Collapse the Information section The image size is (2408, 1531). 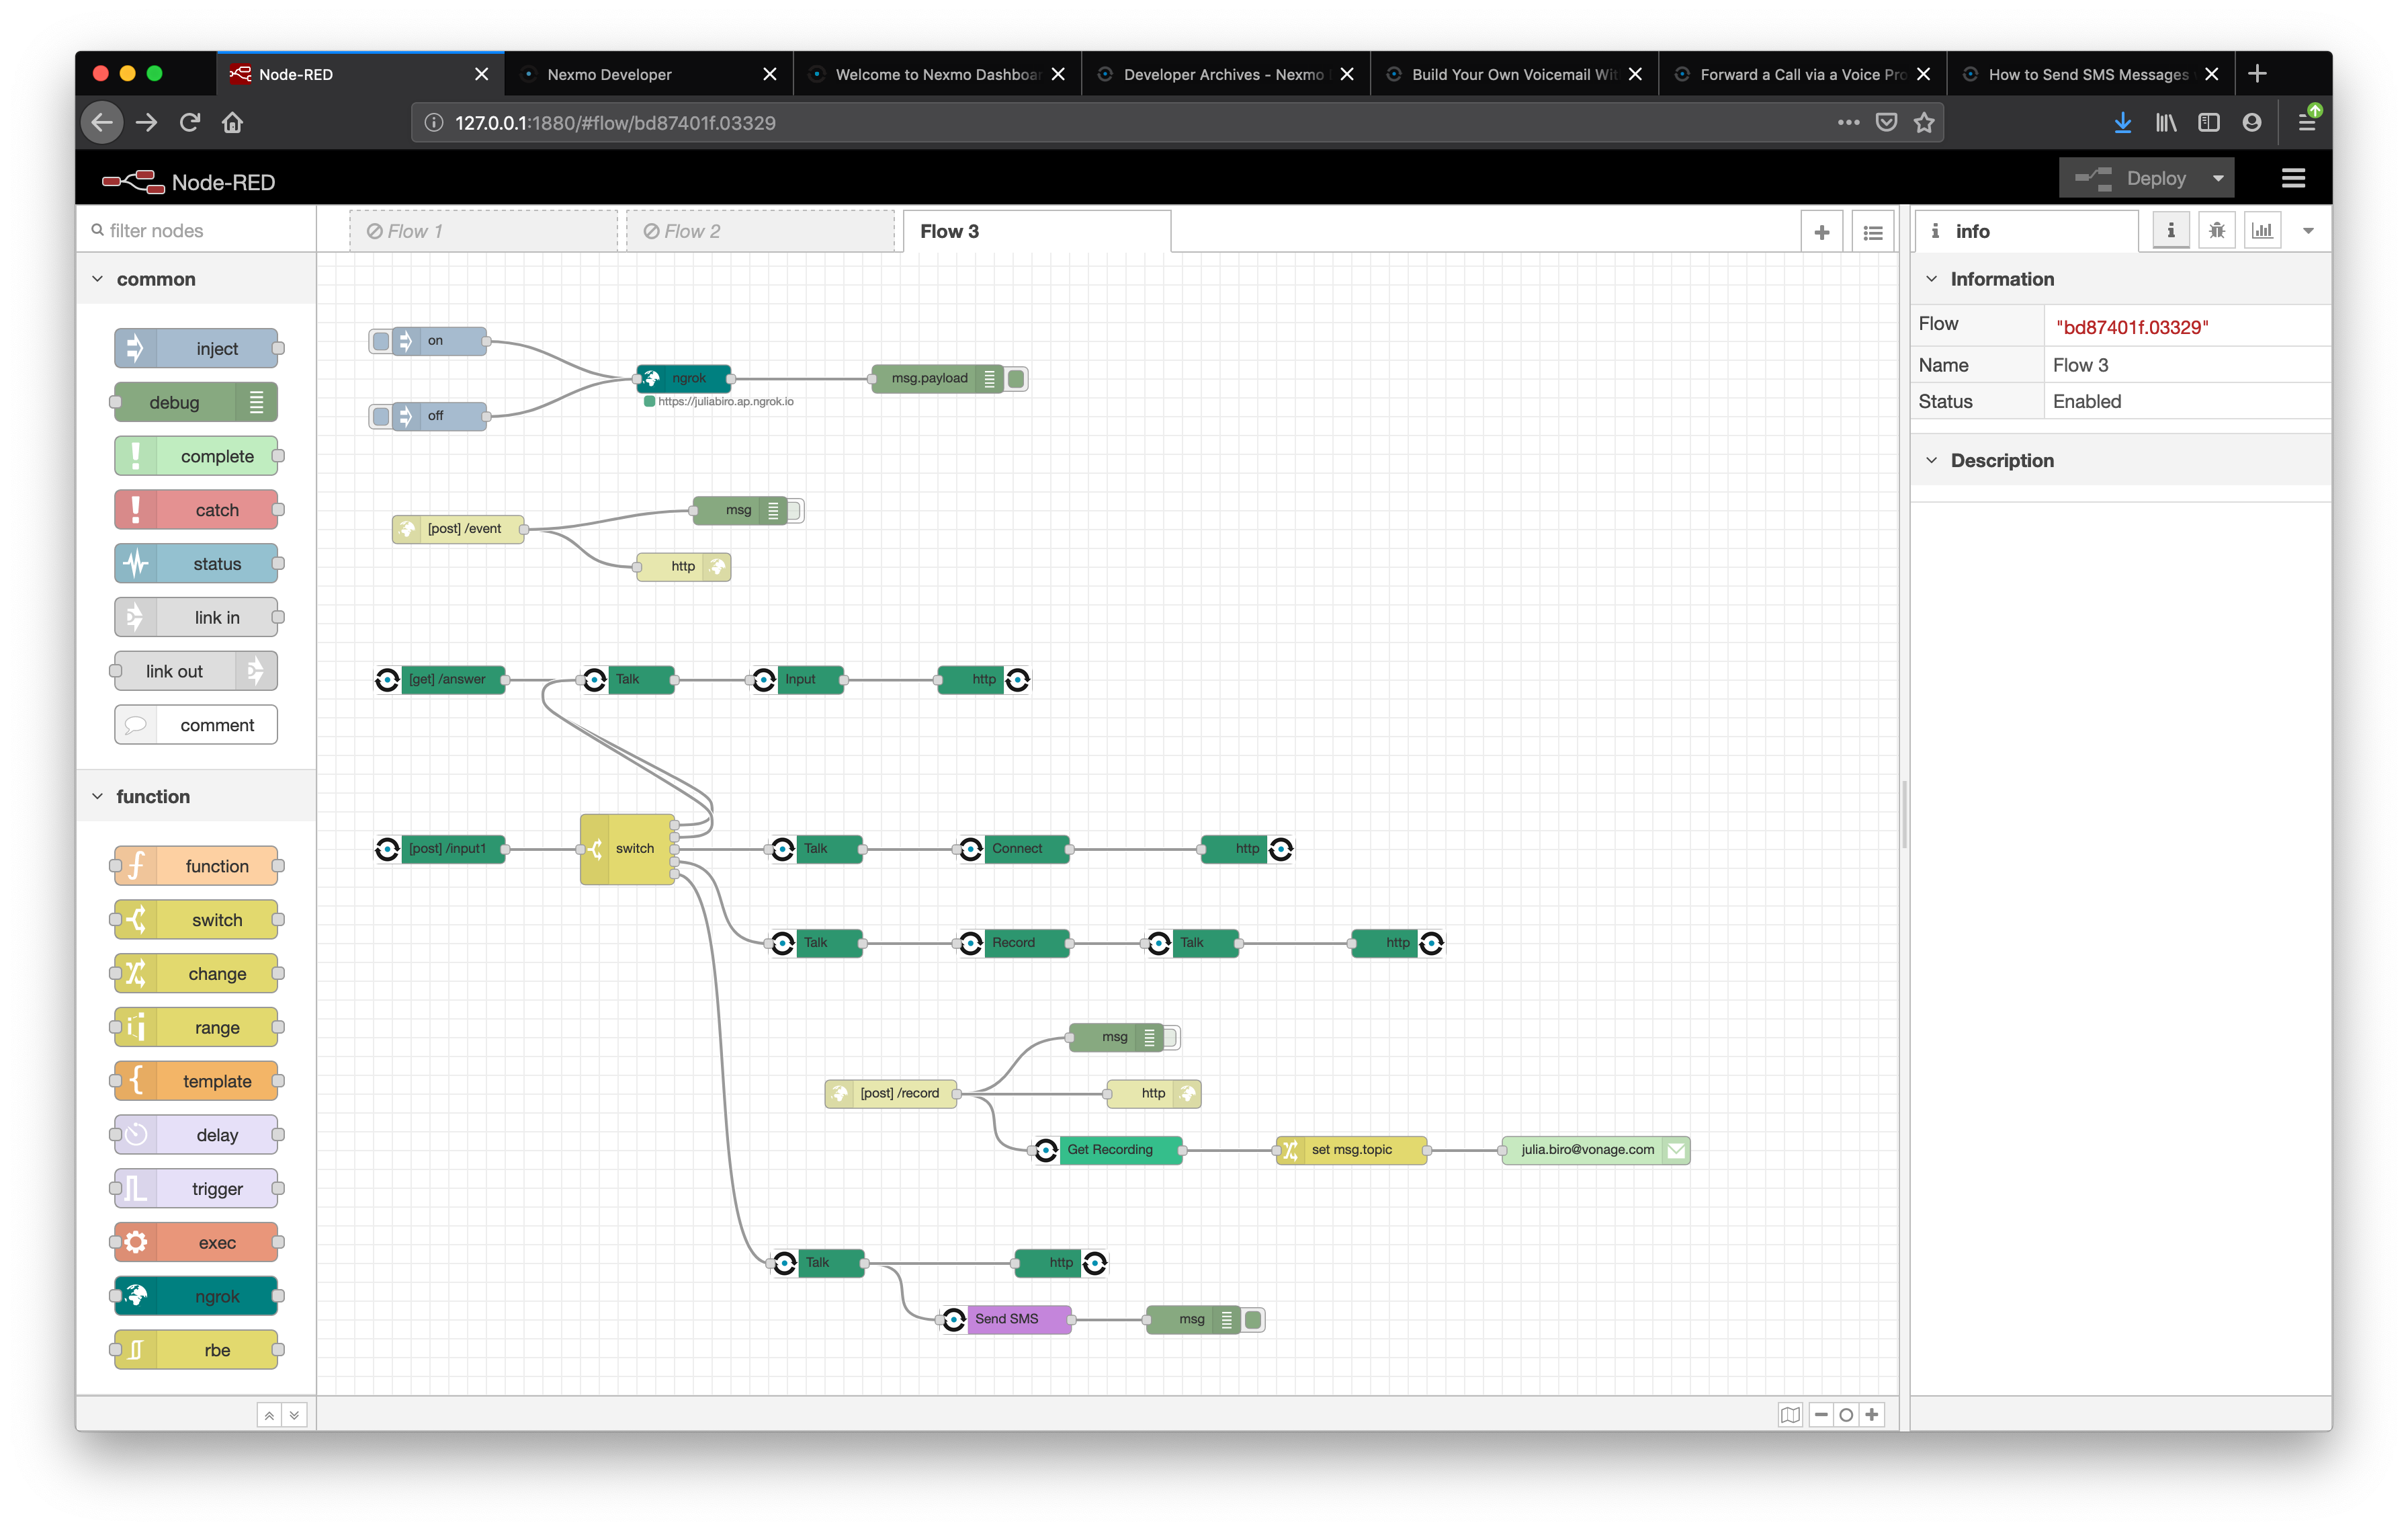1932,279
